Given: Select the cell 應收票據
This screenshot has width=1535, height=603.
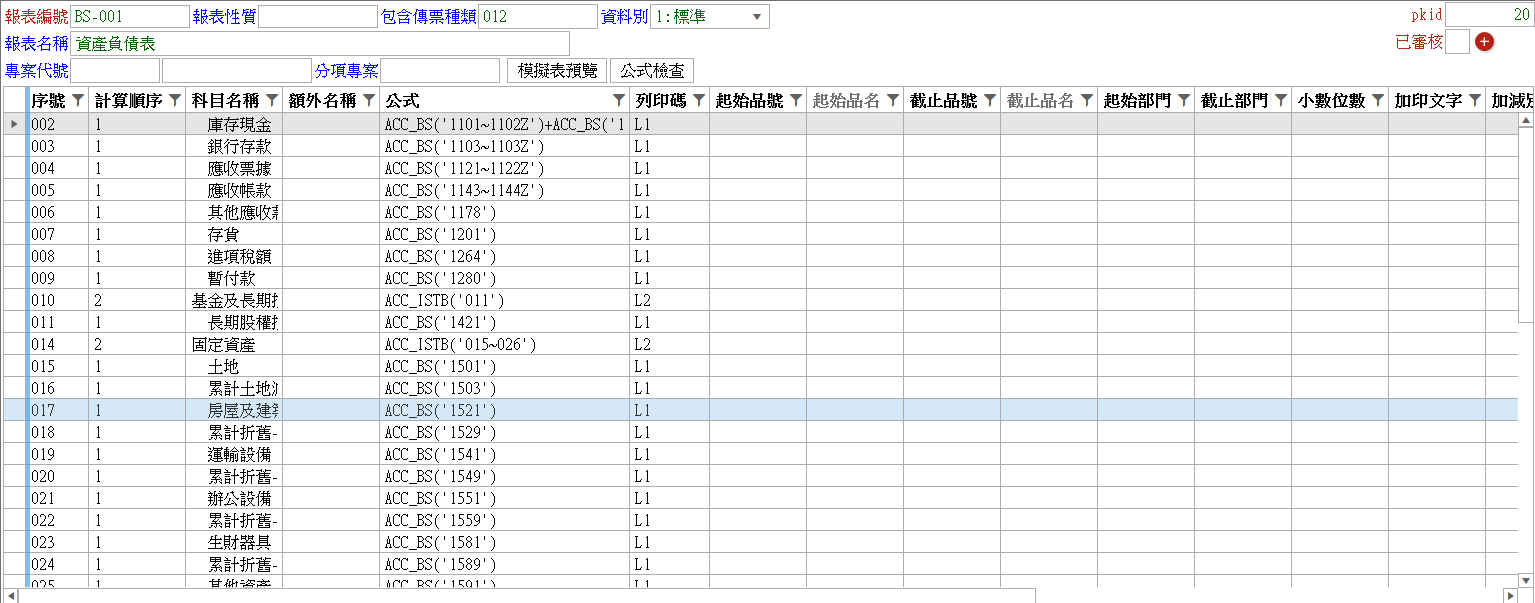Looking at the screenshot, I should pyautogui.click(x=235, y=168).
